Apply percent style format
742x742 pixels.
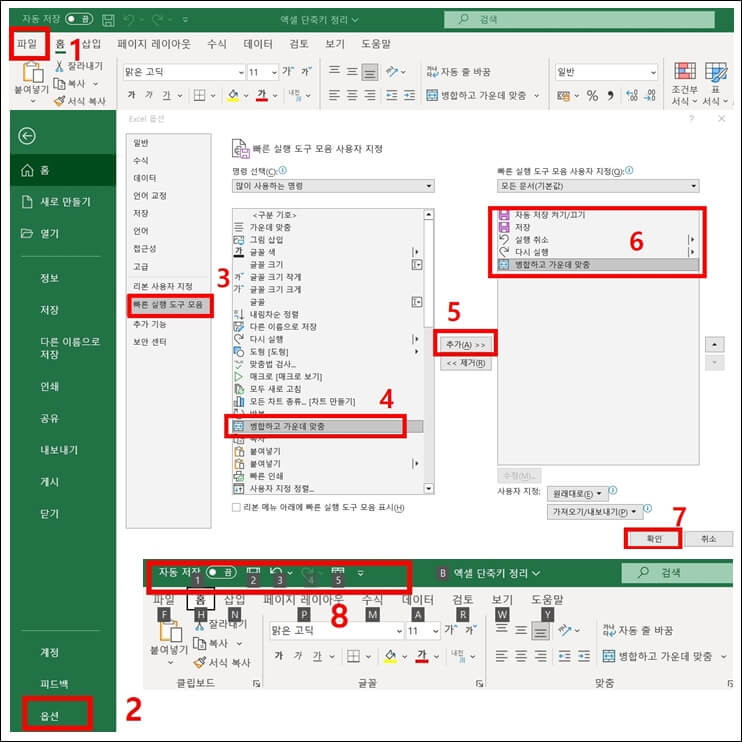(592, 96)
